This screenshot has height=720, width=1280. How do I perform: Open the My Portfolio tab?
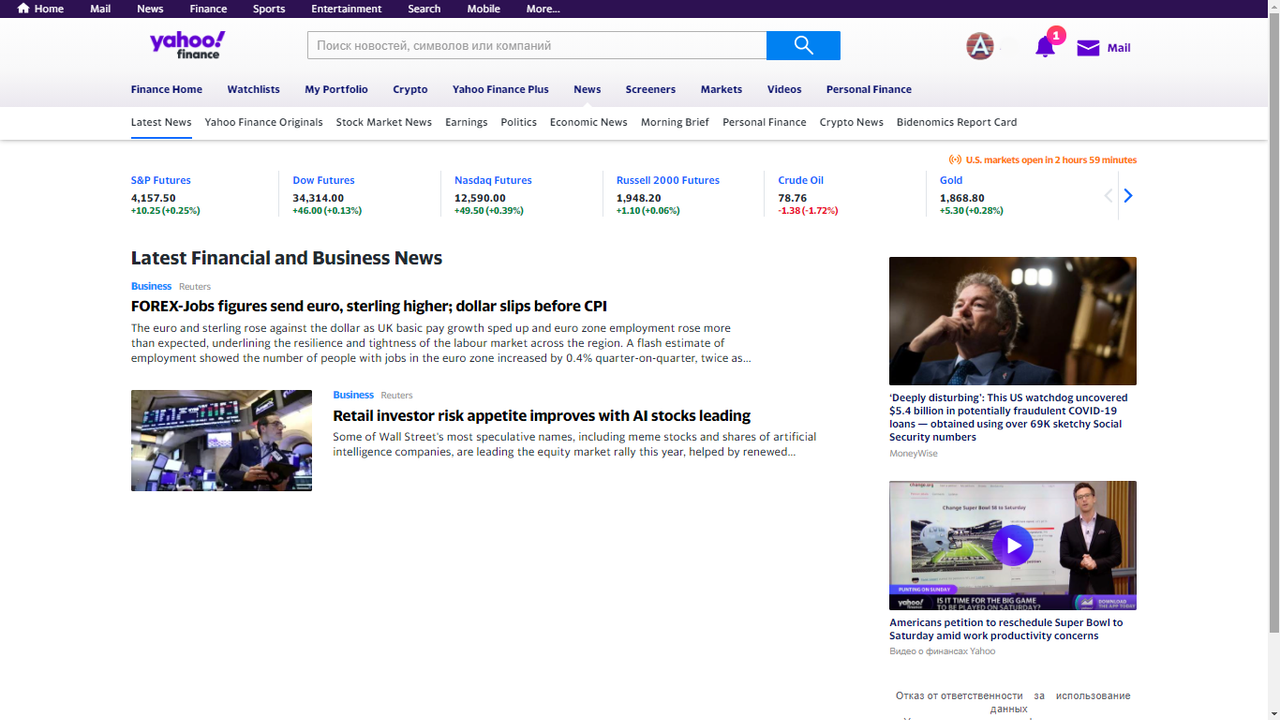pos(336,89)
